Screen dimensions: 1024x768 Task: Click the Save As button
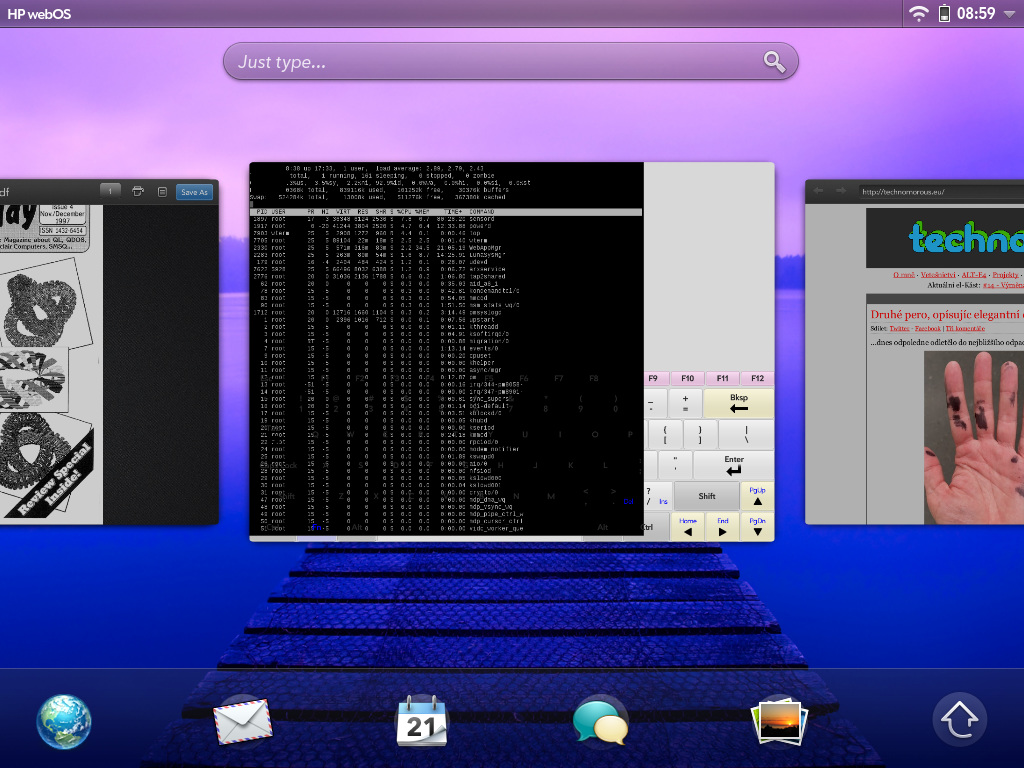pos(194,192)
